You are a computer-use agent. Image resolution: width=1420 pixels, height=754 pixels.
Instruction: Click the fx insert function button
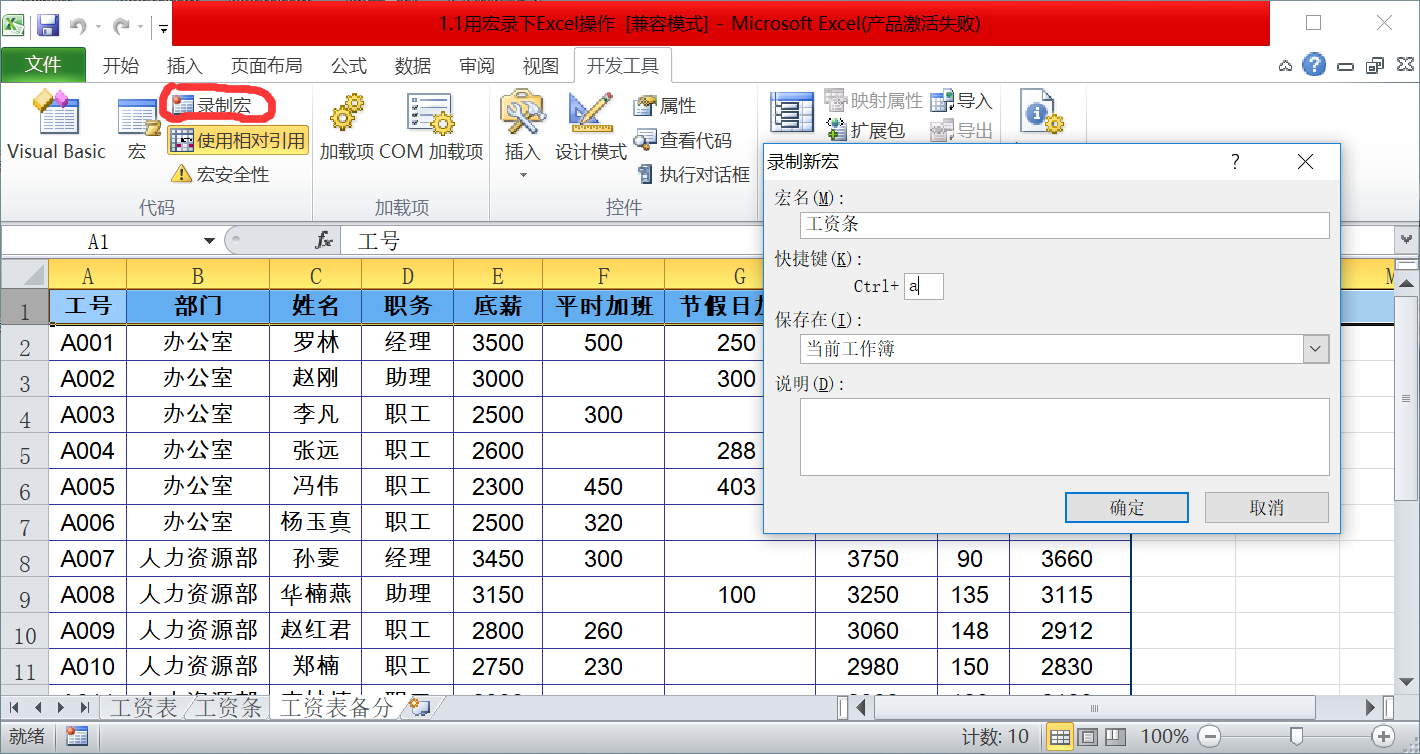click(324, 241)
